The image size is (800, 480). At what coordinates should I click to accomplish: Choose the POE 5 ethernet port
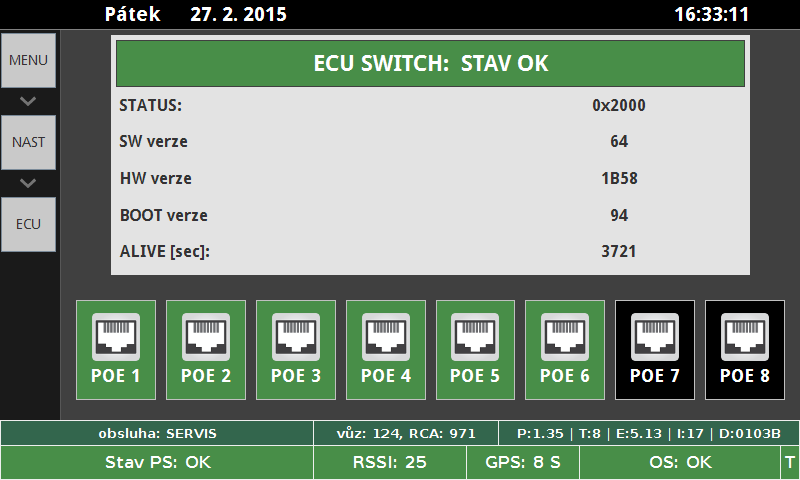[x=475, y=350]
